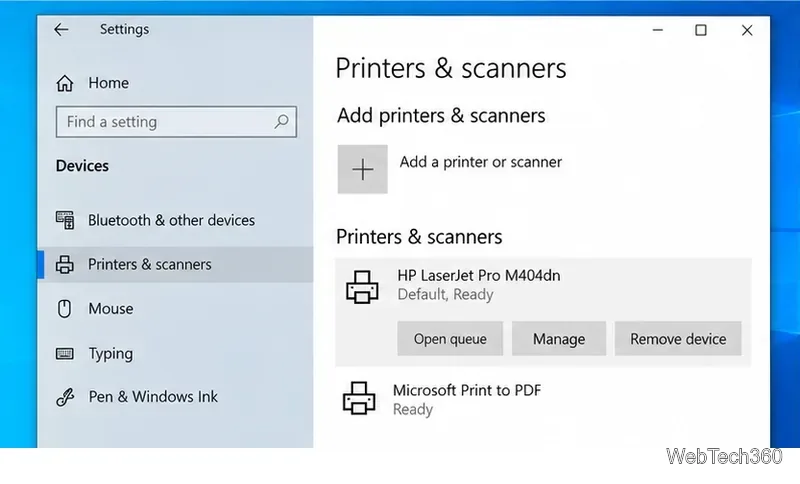Click the Default, Ready status text
Screen dimensions: 800x484
(x=445, y=295)
